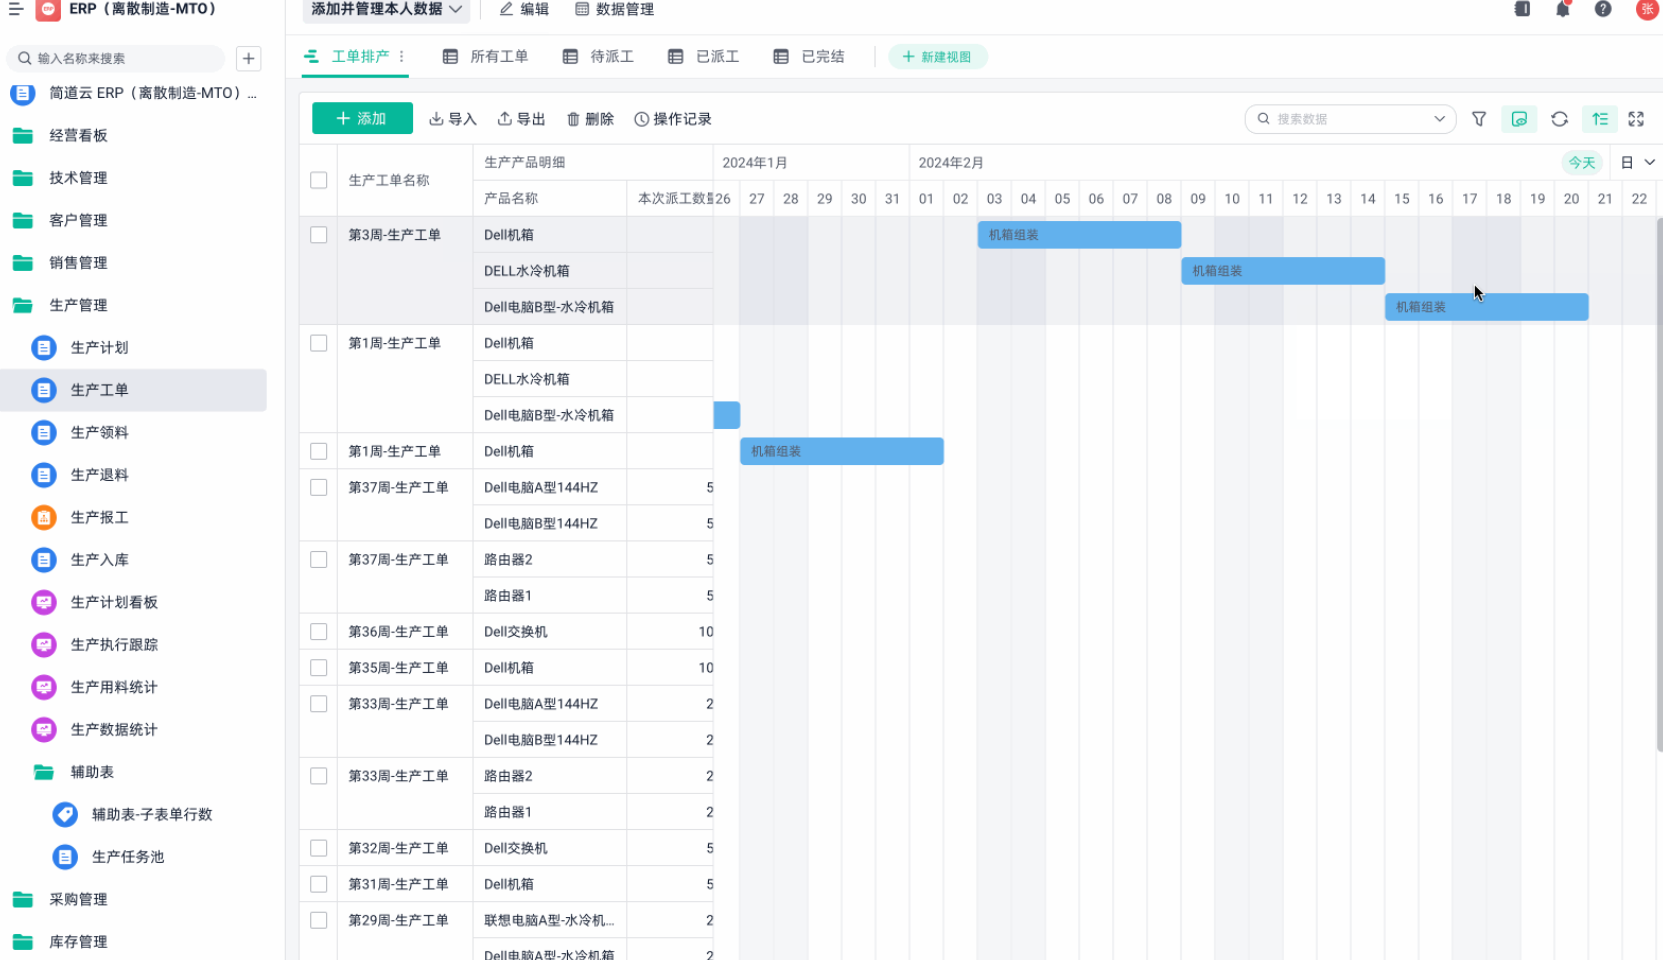The image size is (1663, 960).
Task: Toggle the green display settings icon
Action: point(1519,119)
